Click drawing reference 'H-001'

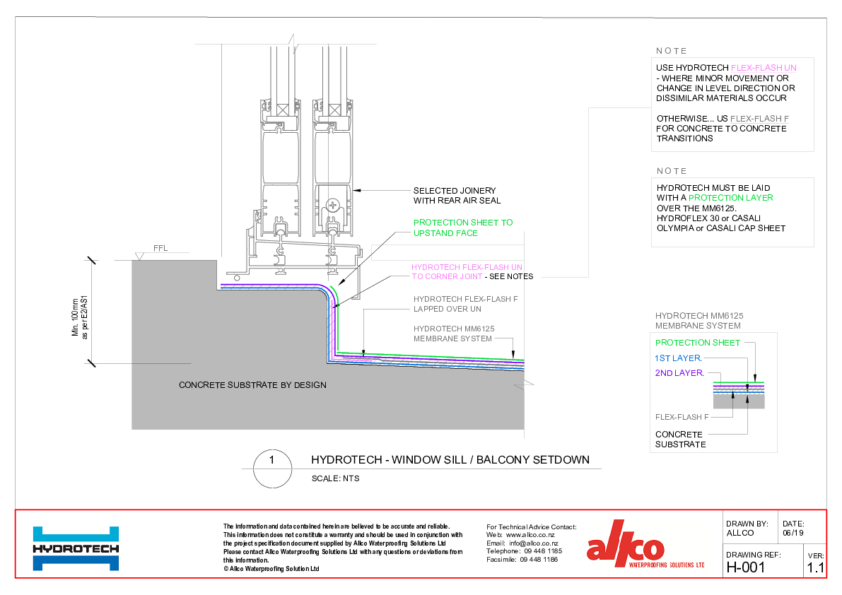click(x=745, y=568)
